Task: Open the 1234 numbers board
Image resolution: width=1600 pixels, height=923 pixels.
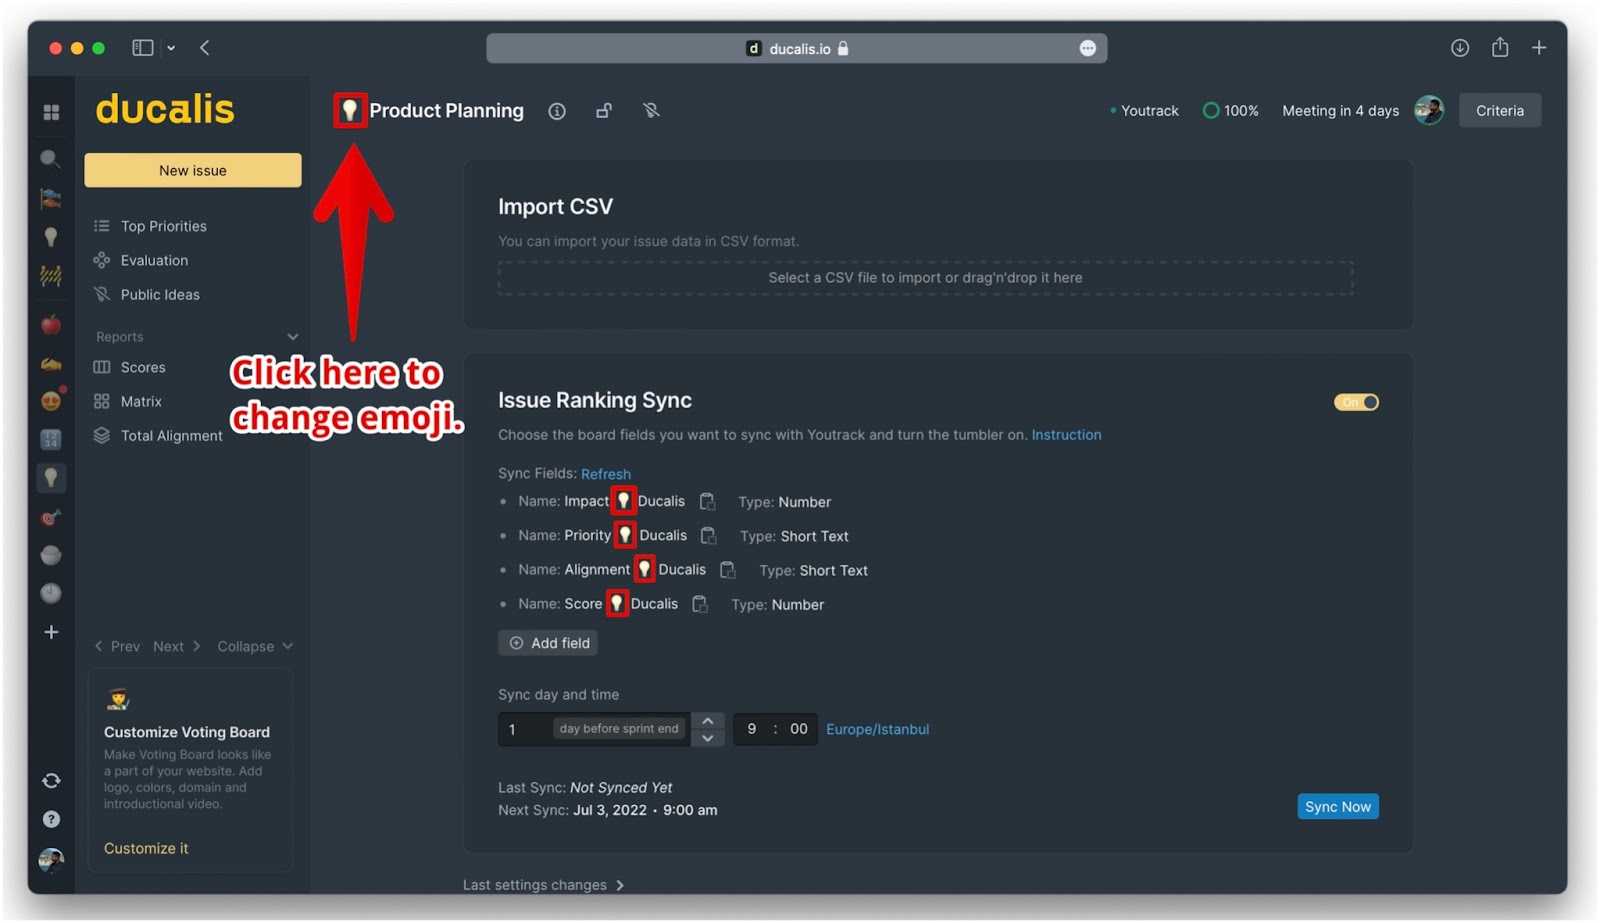Action: coord(51,439)
